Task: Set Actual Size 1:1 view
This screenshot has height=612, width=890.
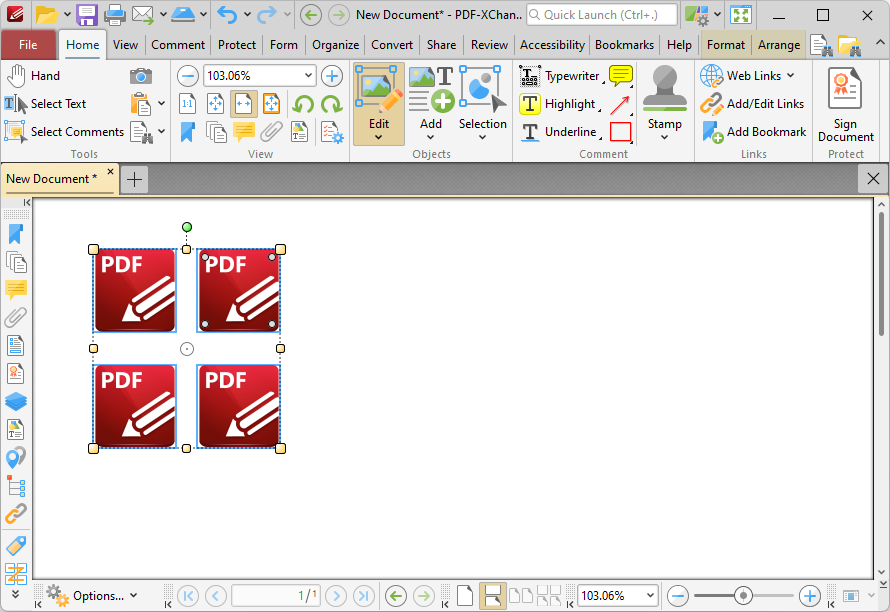Action: point(187,104)
